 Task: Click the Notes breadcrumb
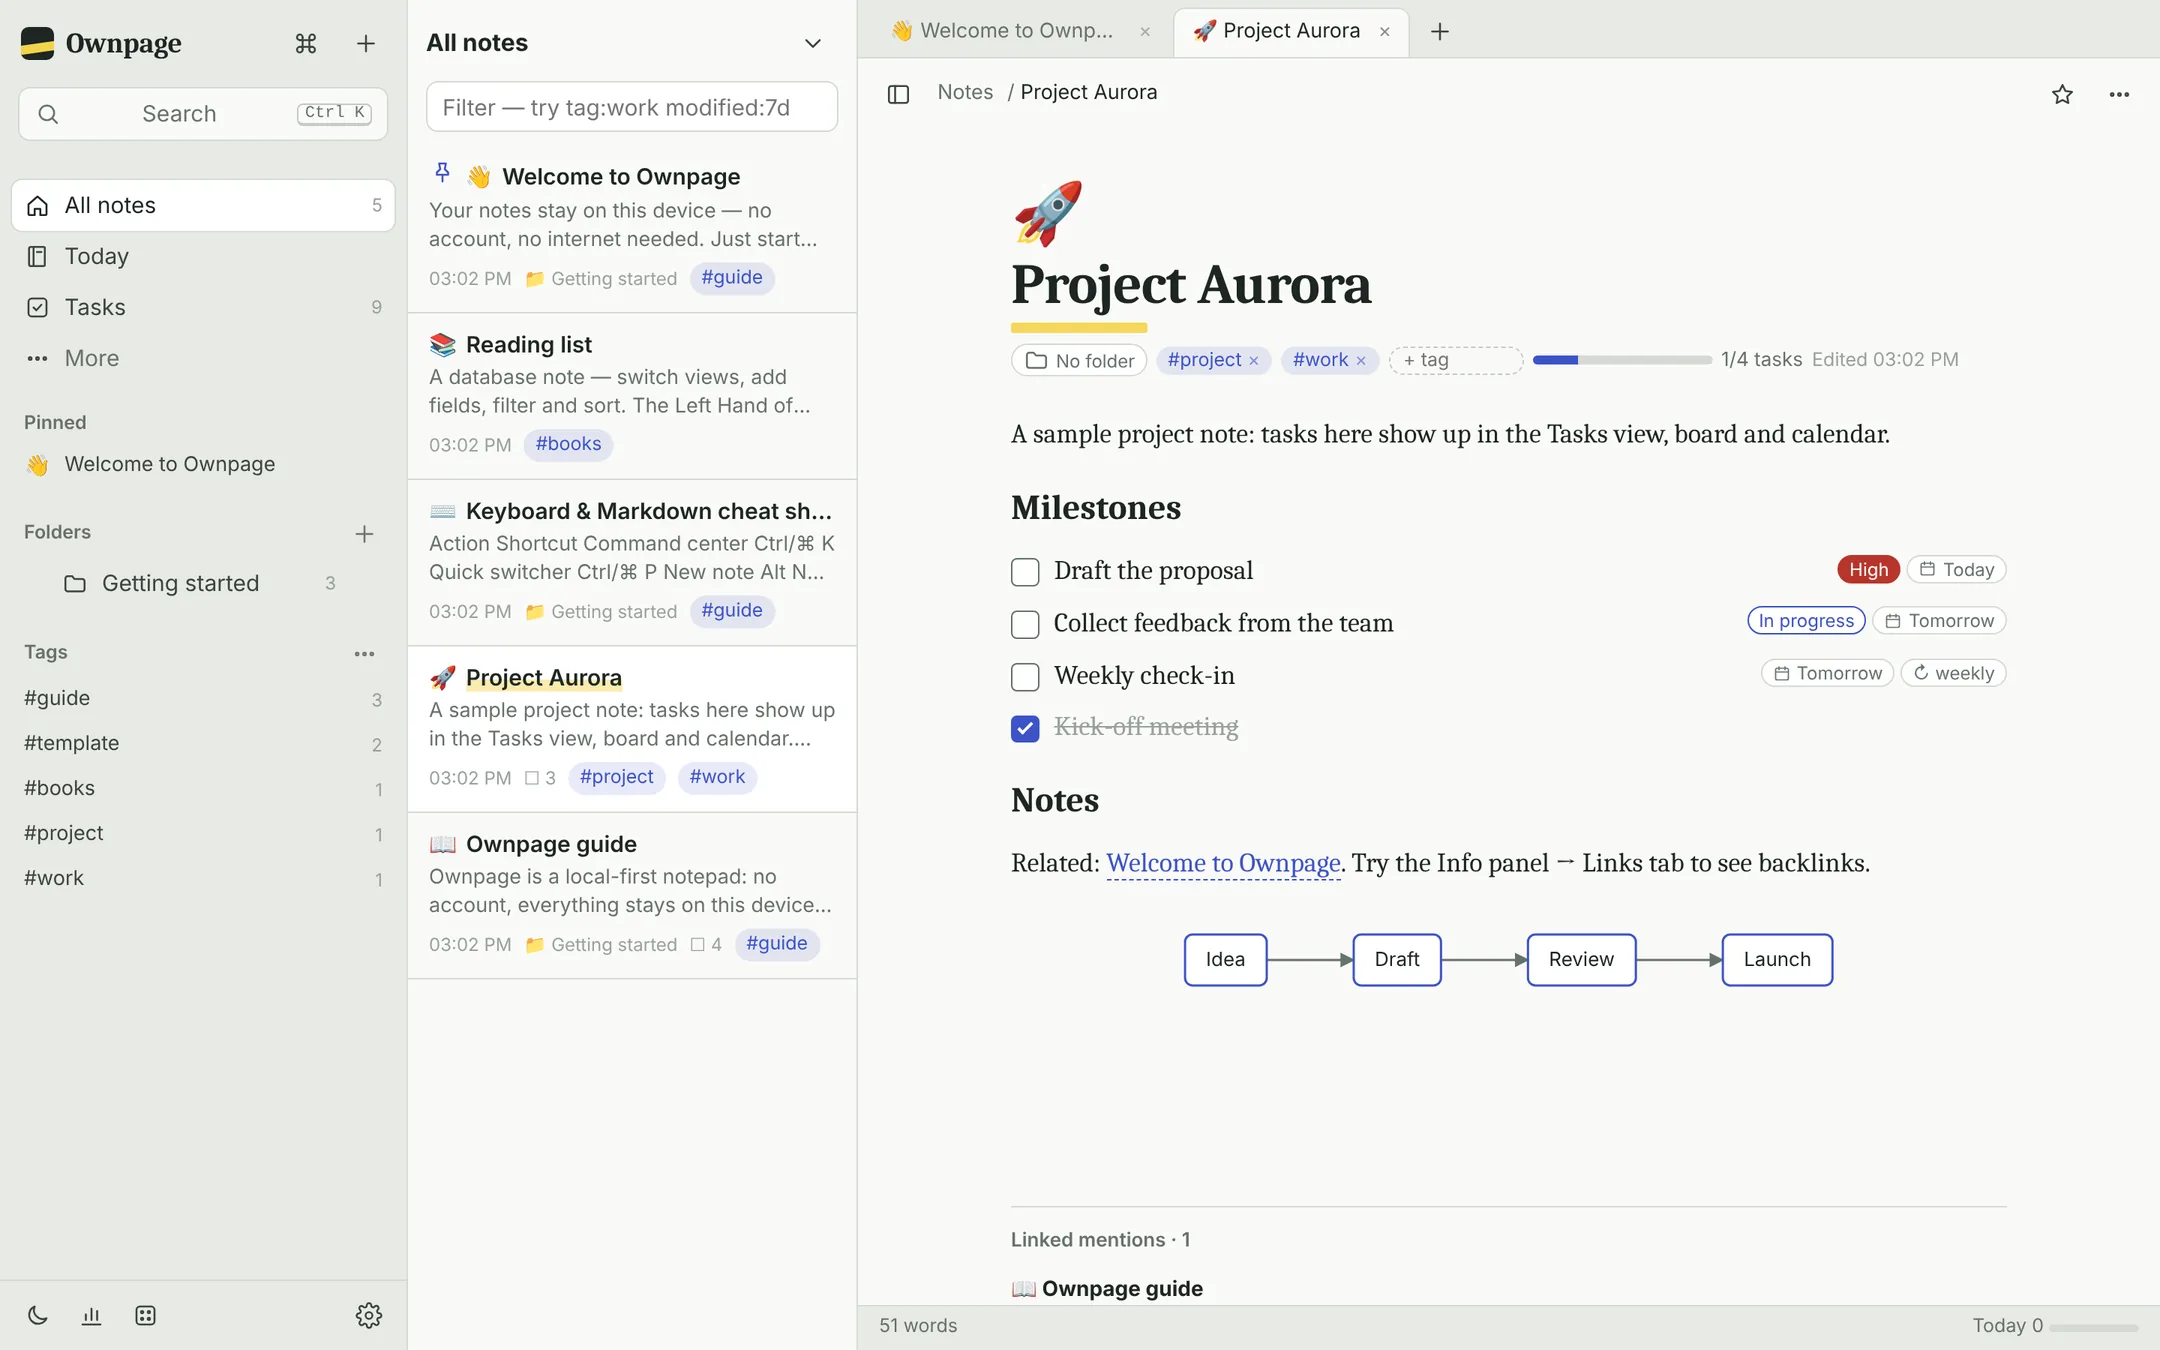click(965, 92)
